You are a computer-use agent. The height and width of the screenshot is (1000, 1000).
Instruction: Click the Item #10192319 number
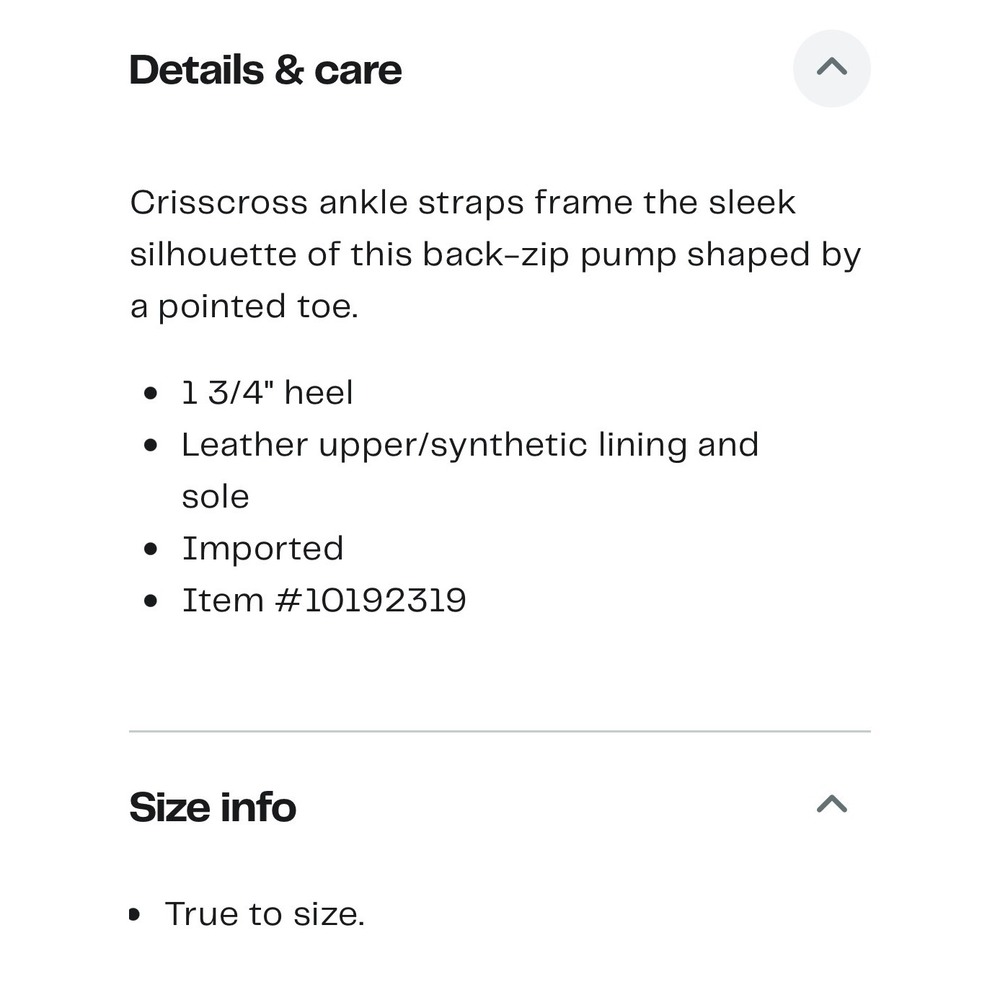[x=324, y=601]
